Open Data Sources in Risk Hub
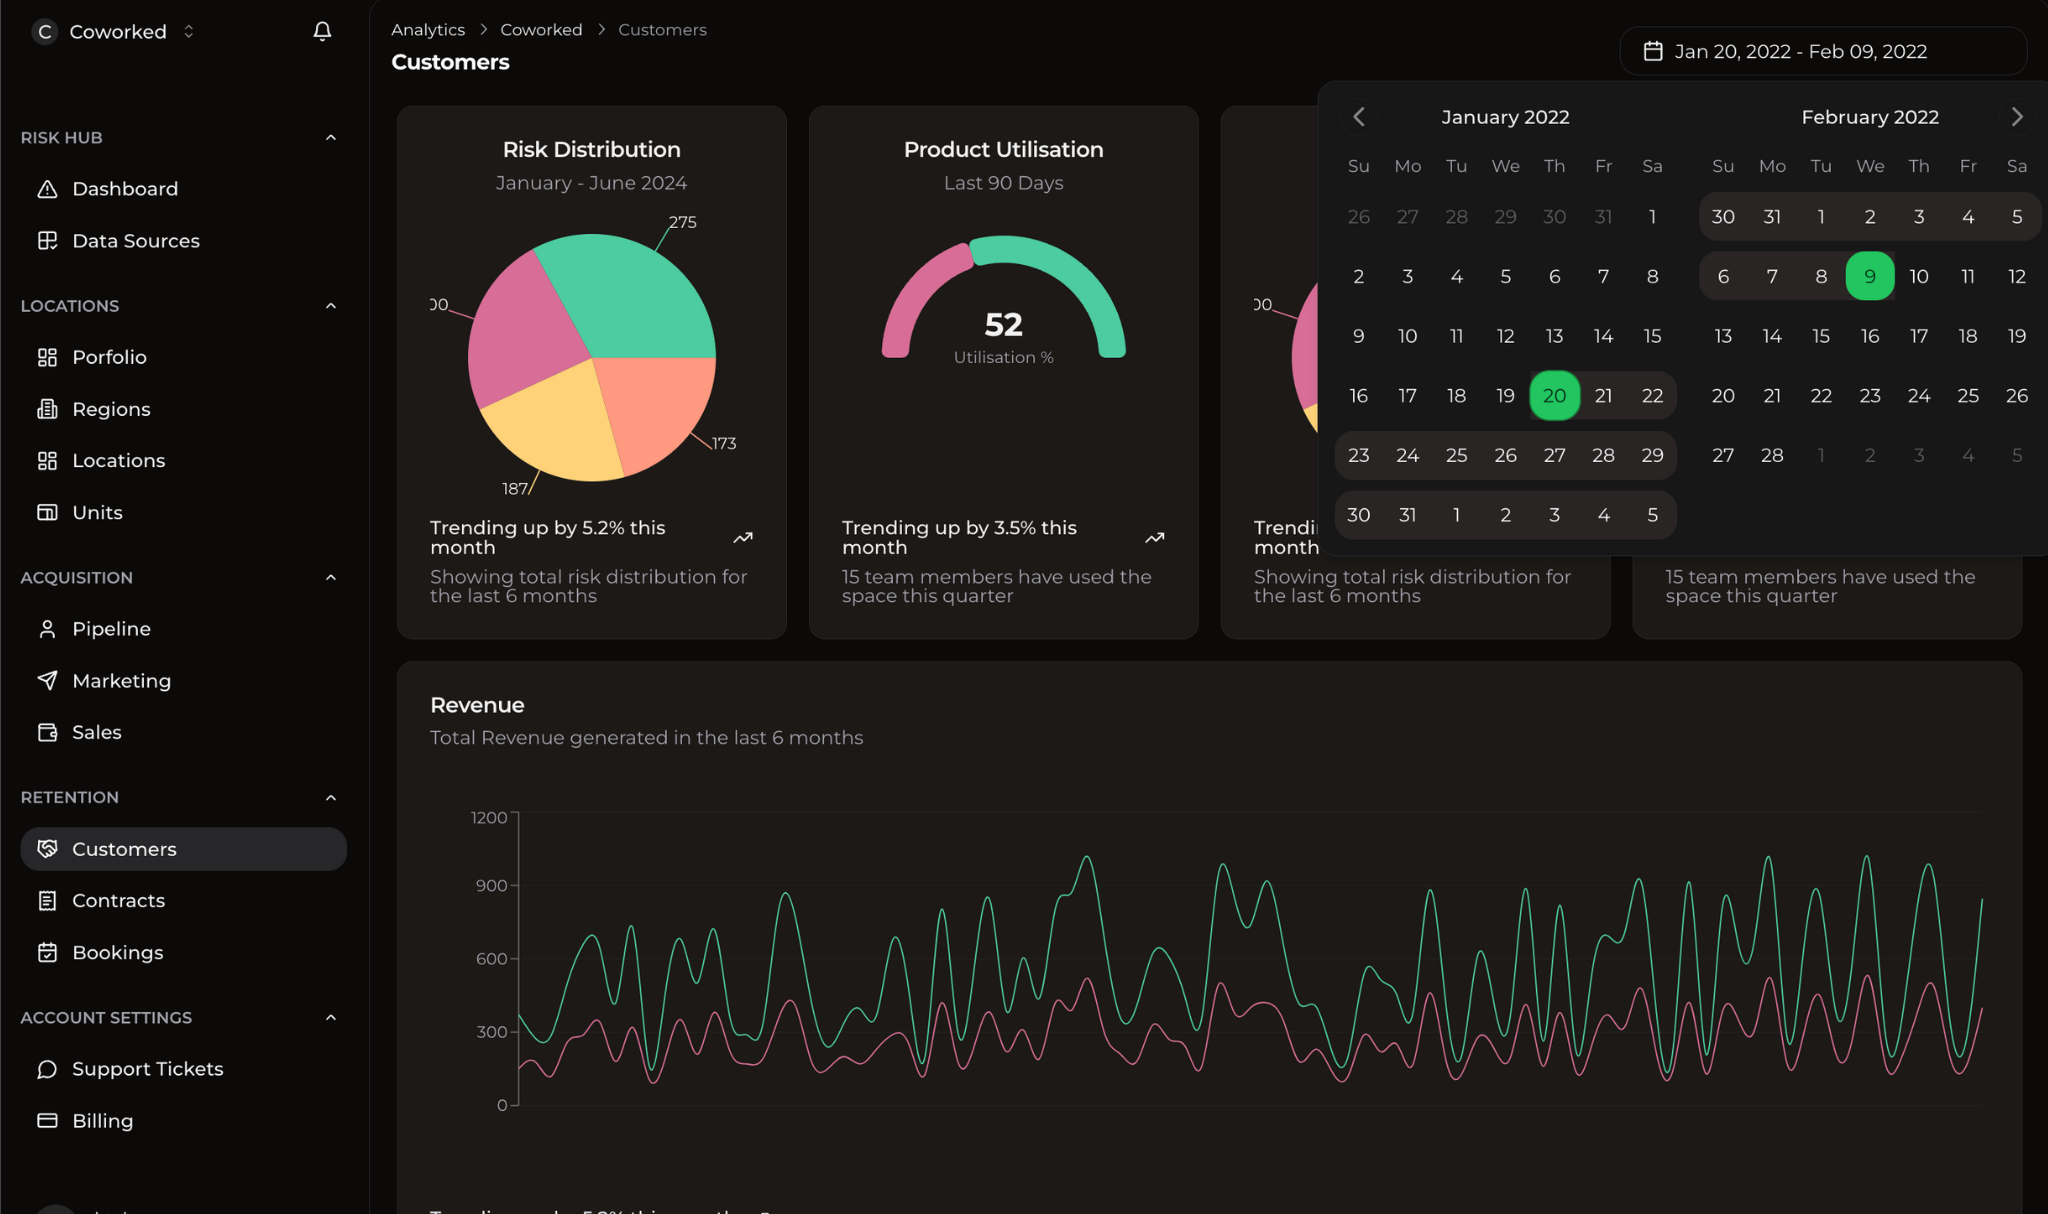 pos(134,240)
